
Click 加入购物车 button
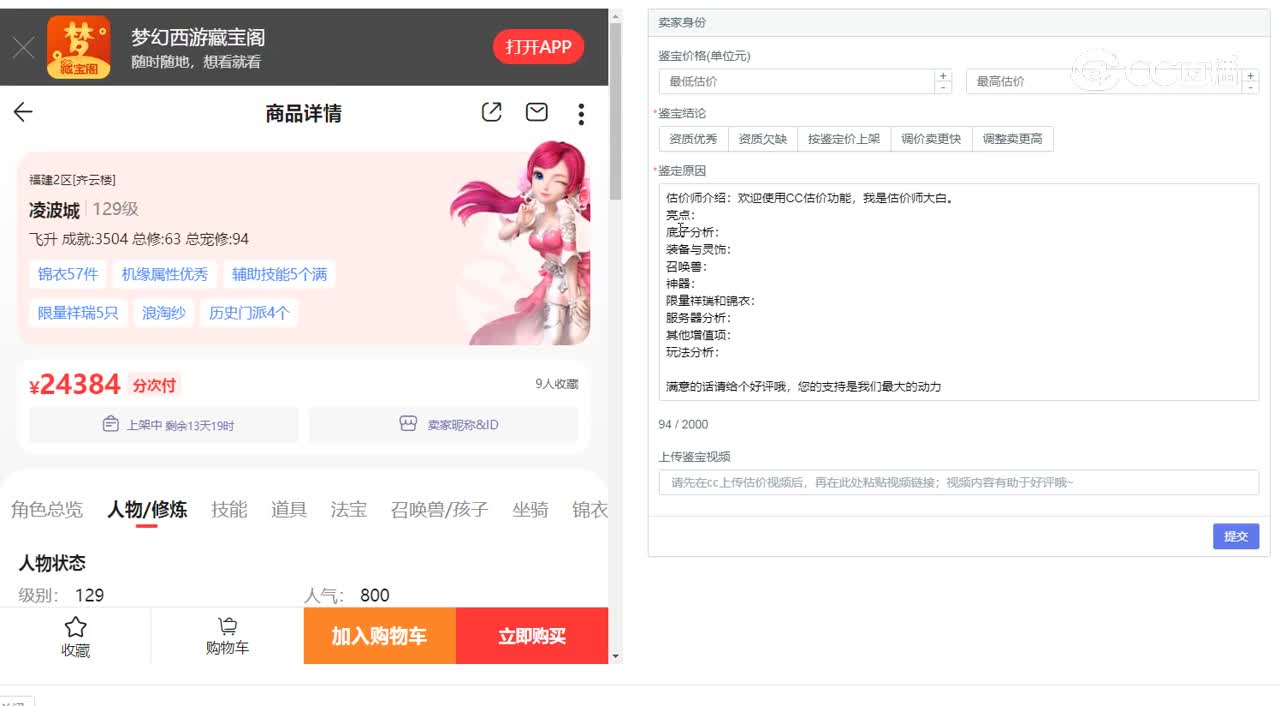[x=380, y=636]
